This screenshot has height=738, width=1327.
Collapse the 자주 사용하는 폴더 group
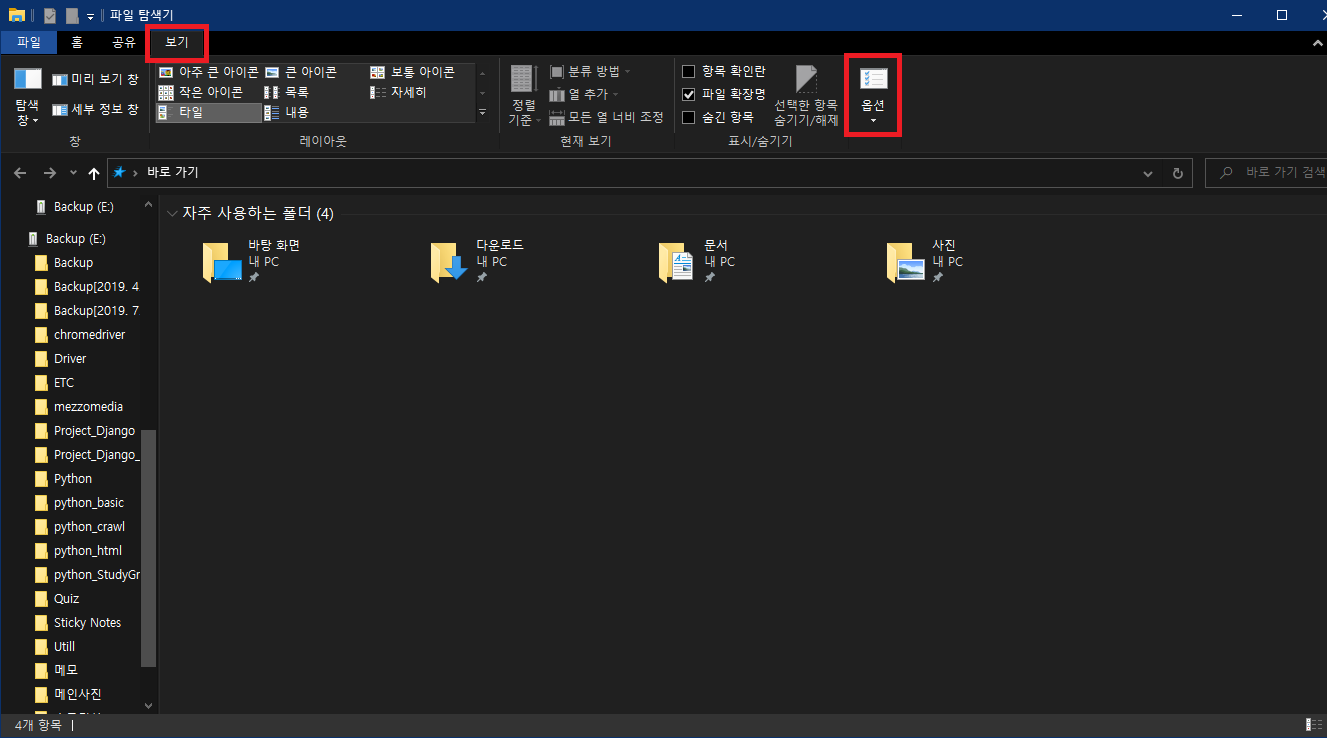pos(173,214)
